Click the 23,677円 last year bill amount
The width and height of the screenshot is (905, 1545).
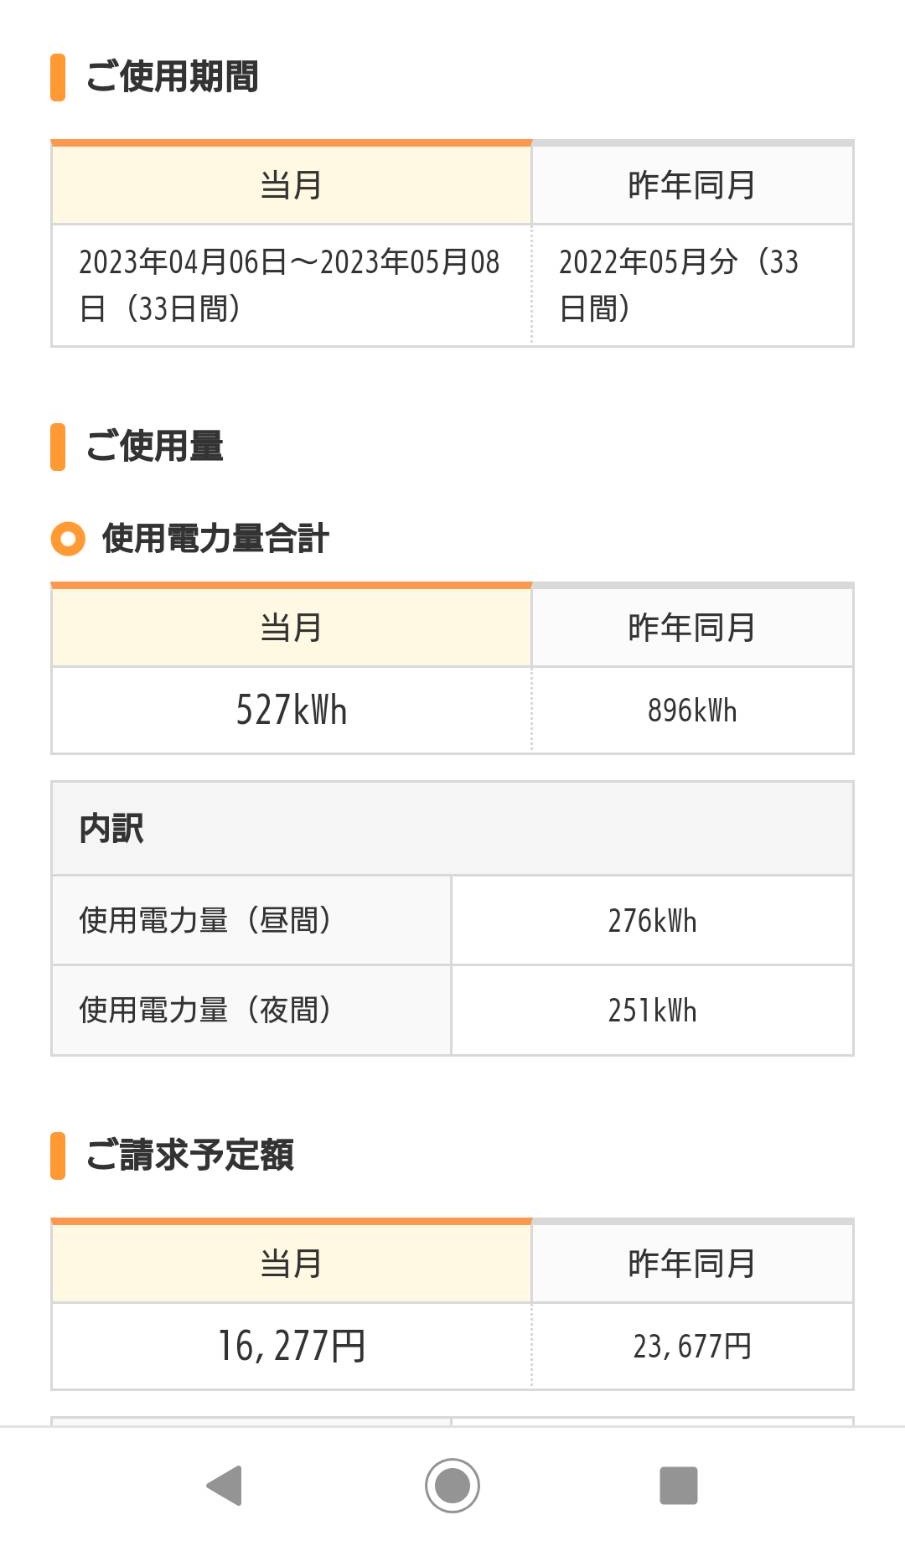click(692, 1346)
